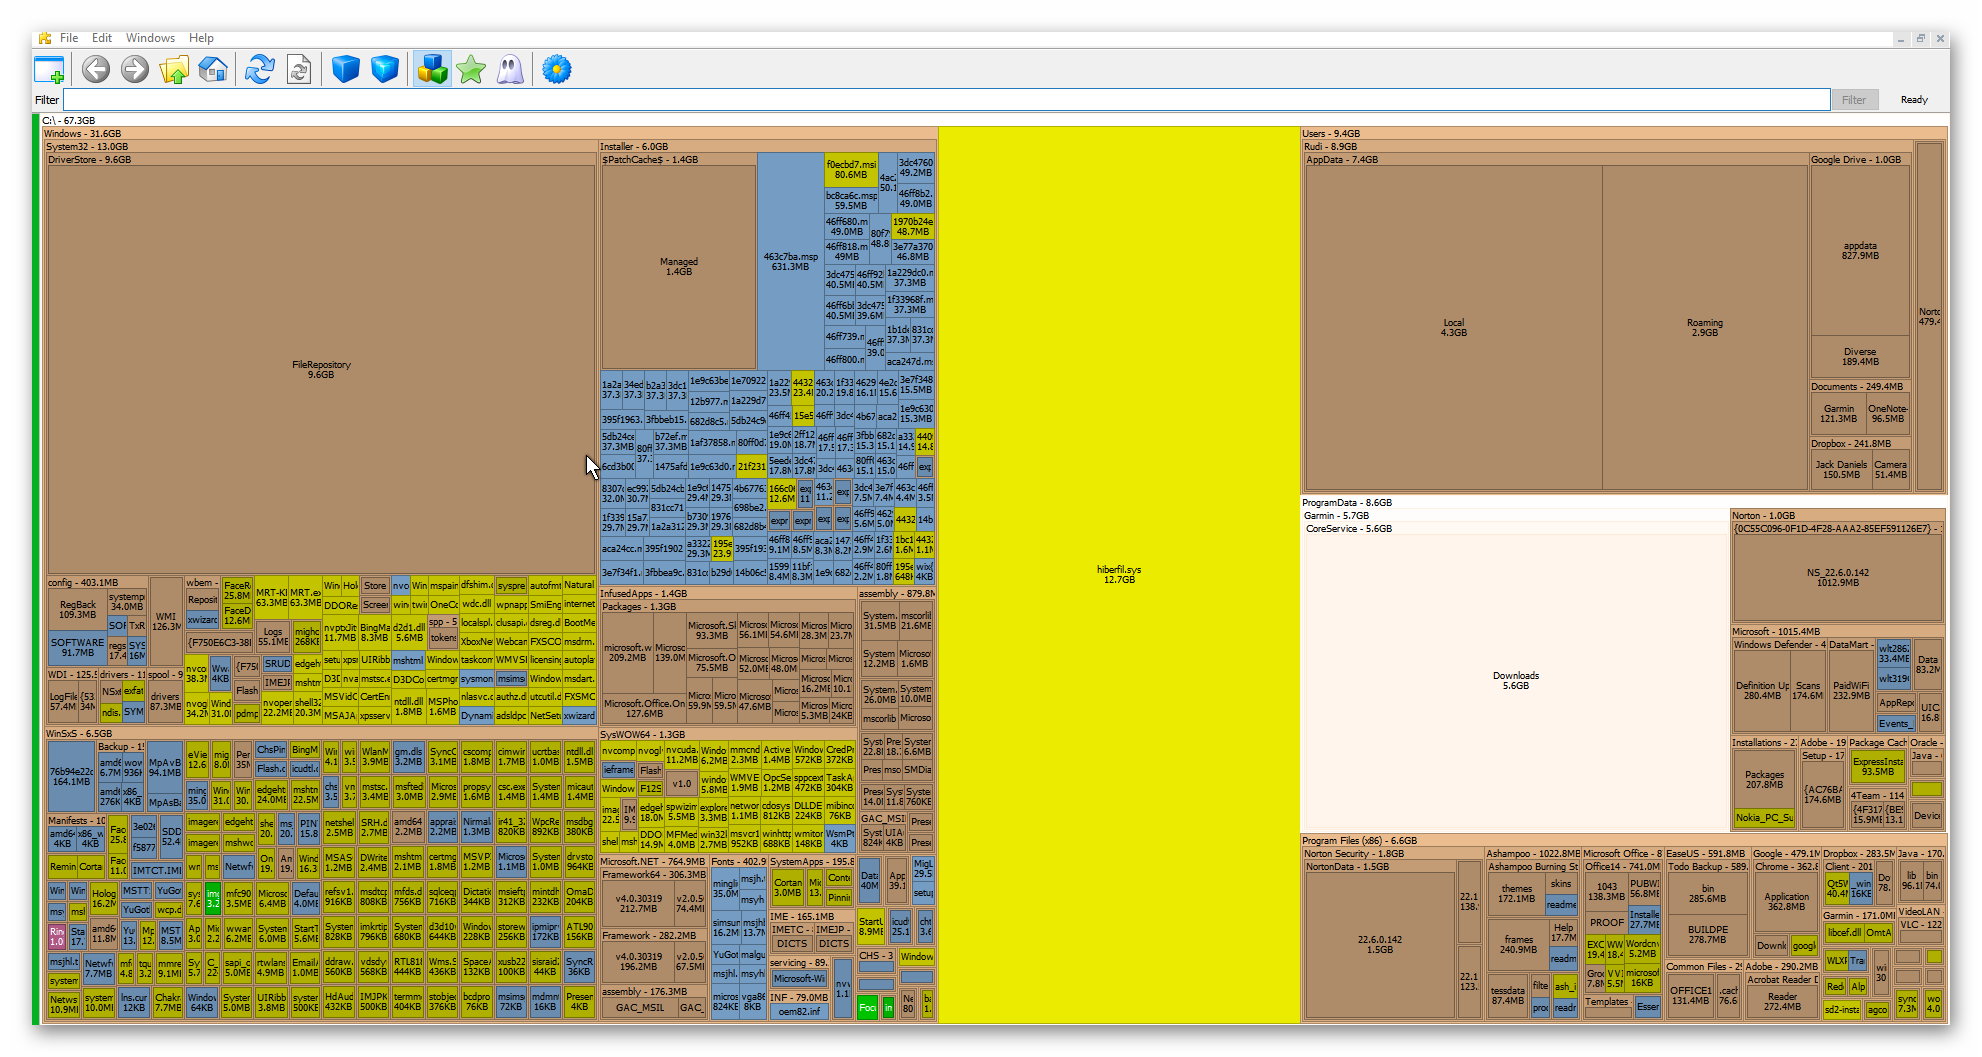Click the folder-up parent directory icon
This screenshot has width=1982, height=1057.
174,70
